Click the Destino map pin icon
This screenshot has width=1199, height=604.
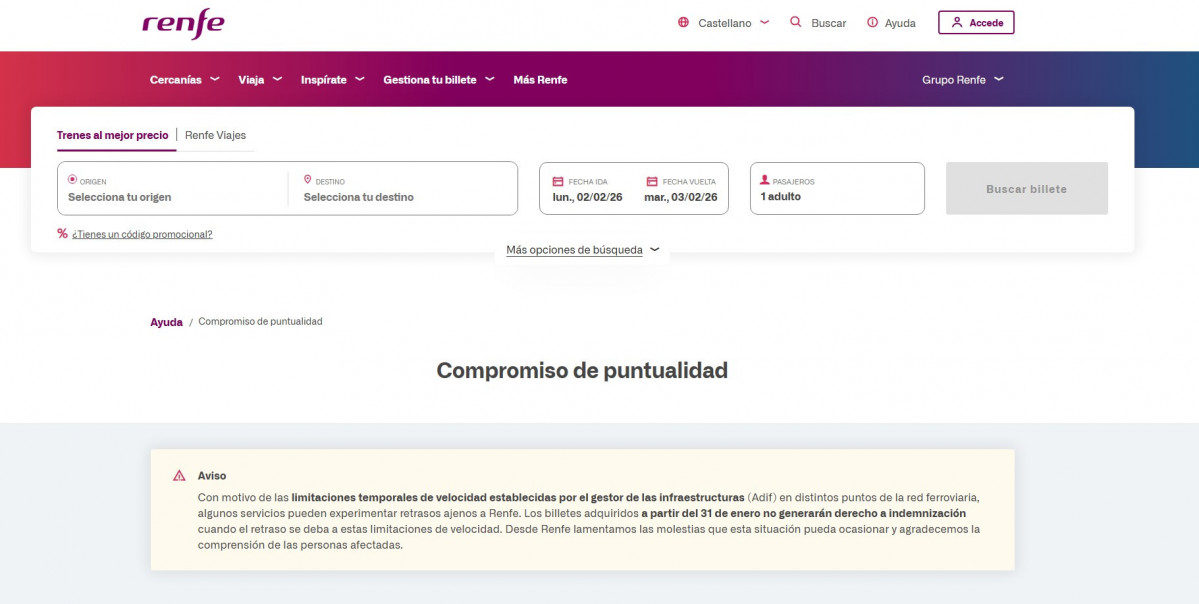308,178
